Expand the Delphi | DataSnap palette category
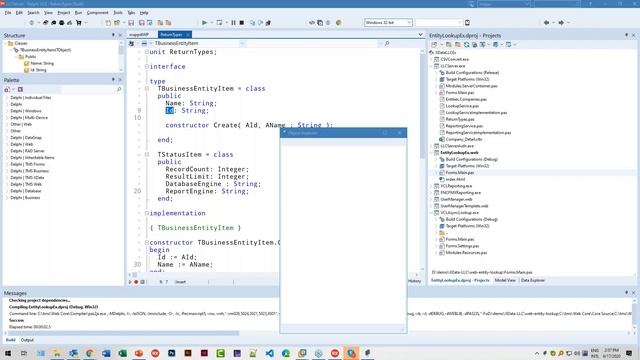640x360 pixels. [x=7, y=138]
